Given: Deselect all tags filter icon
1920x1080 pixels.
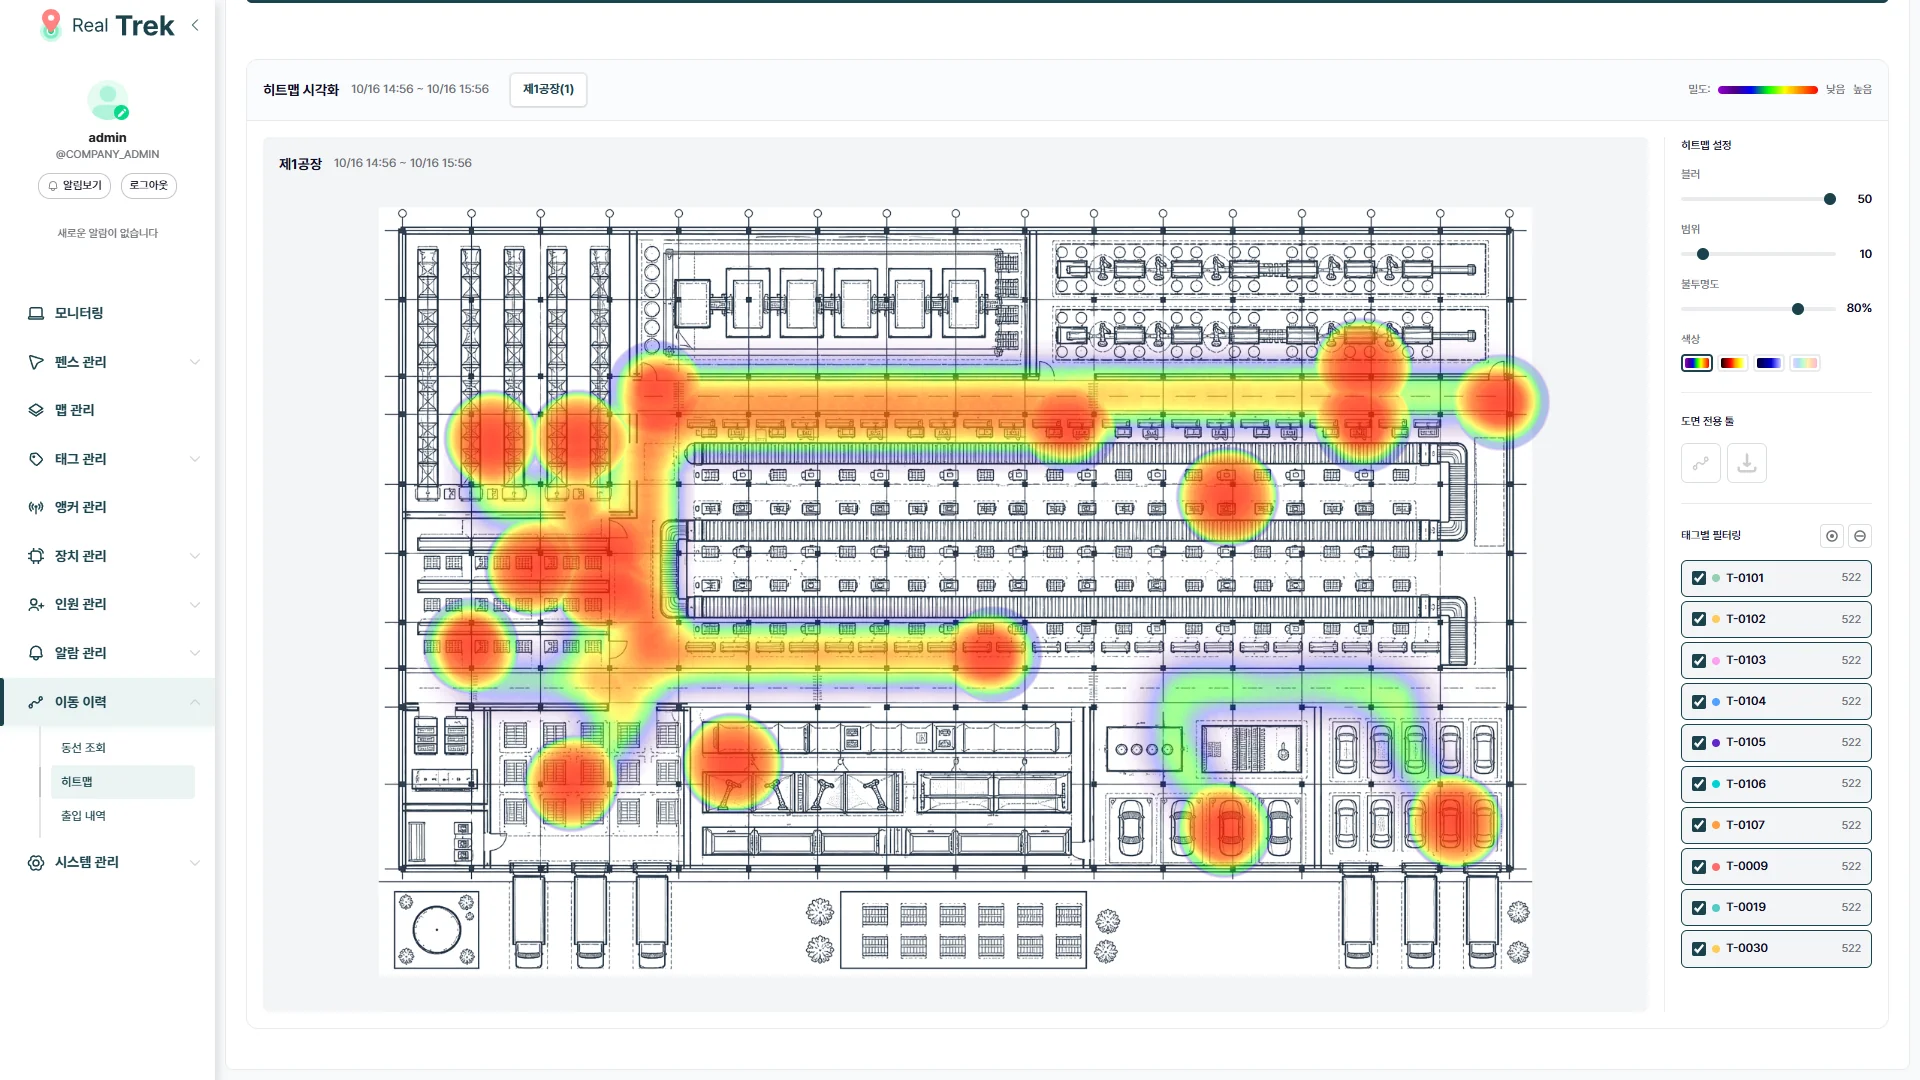Looking at the screenshot, I should pos(1859,536).
